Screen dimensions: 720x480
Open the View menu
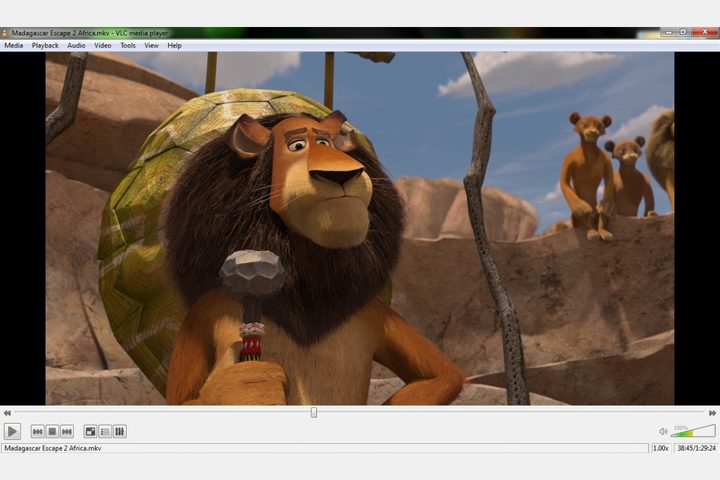(151, 45)
